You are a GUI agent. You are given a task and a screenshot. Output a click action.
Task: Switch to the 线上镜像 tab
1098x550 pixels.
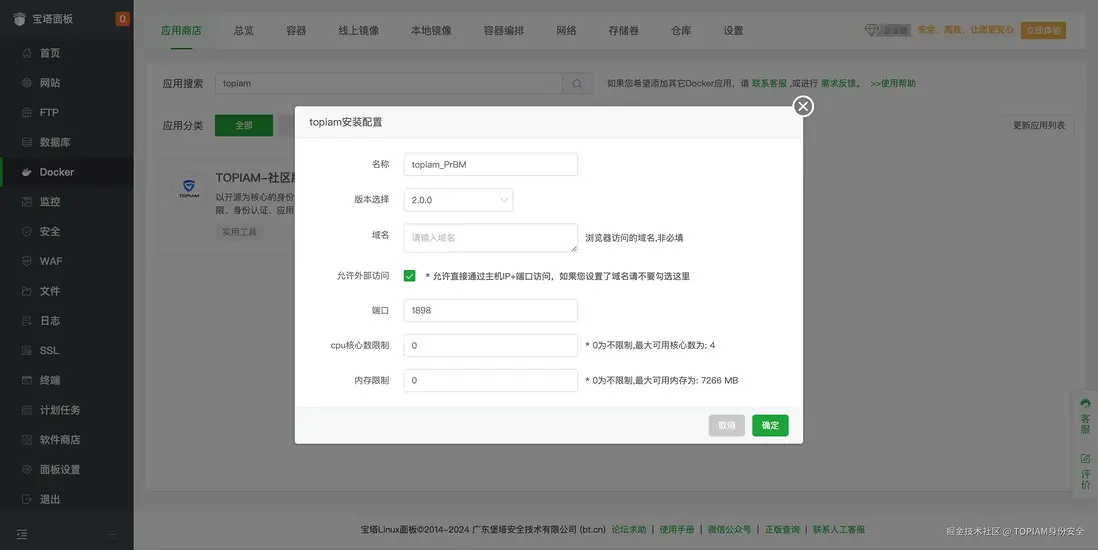[359, 31]
